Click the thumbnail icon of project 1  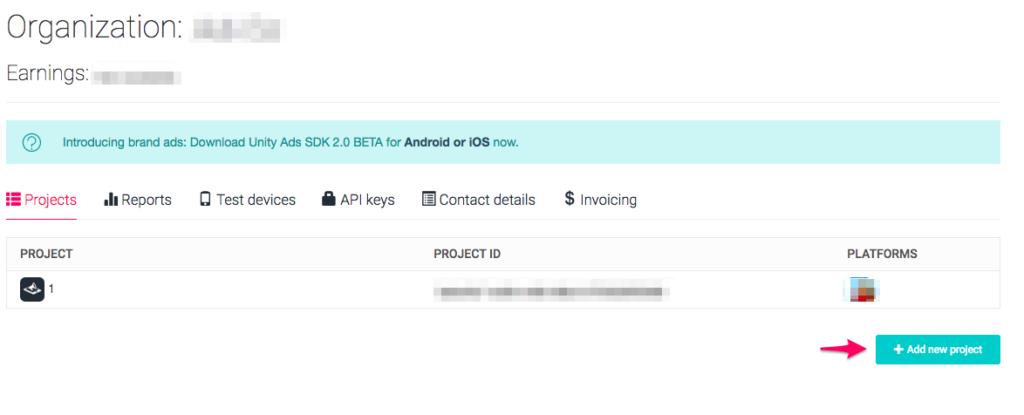[x=32, y=290]
